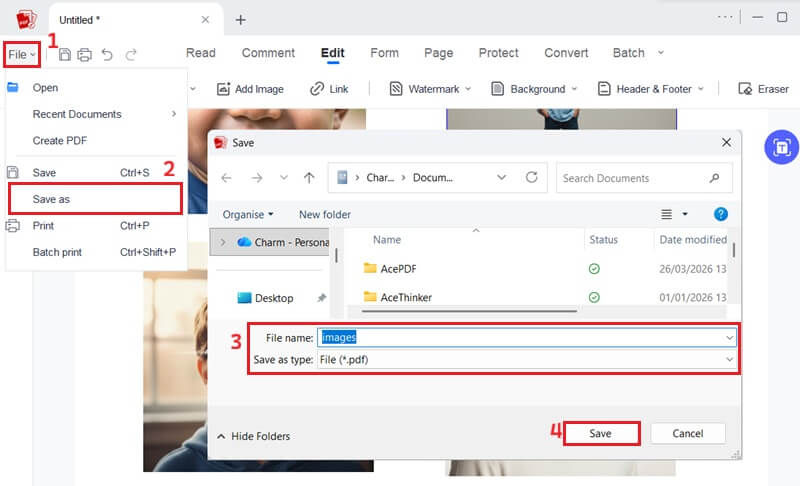This screenshot has width=800, height=486.
Task: Click the refresh icon in Save dialog
Action: click(x=532, y=177)
